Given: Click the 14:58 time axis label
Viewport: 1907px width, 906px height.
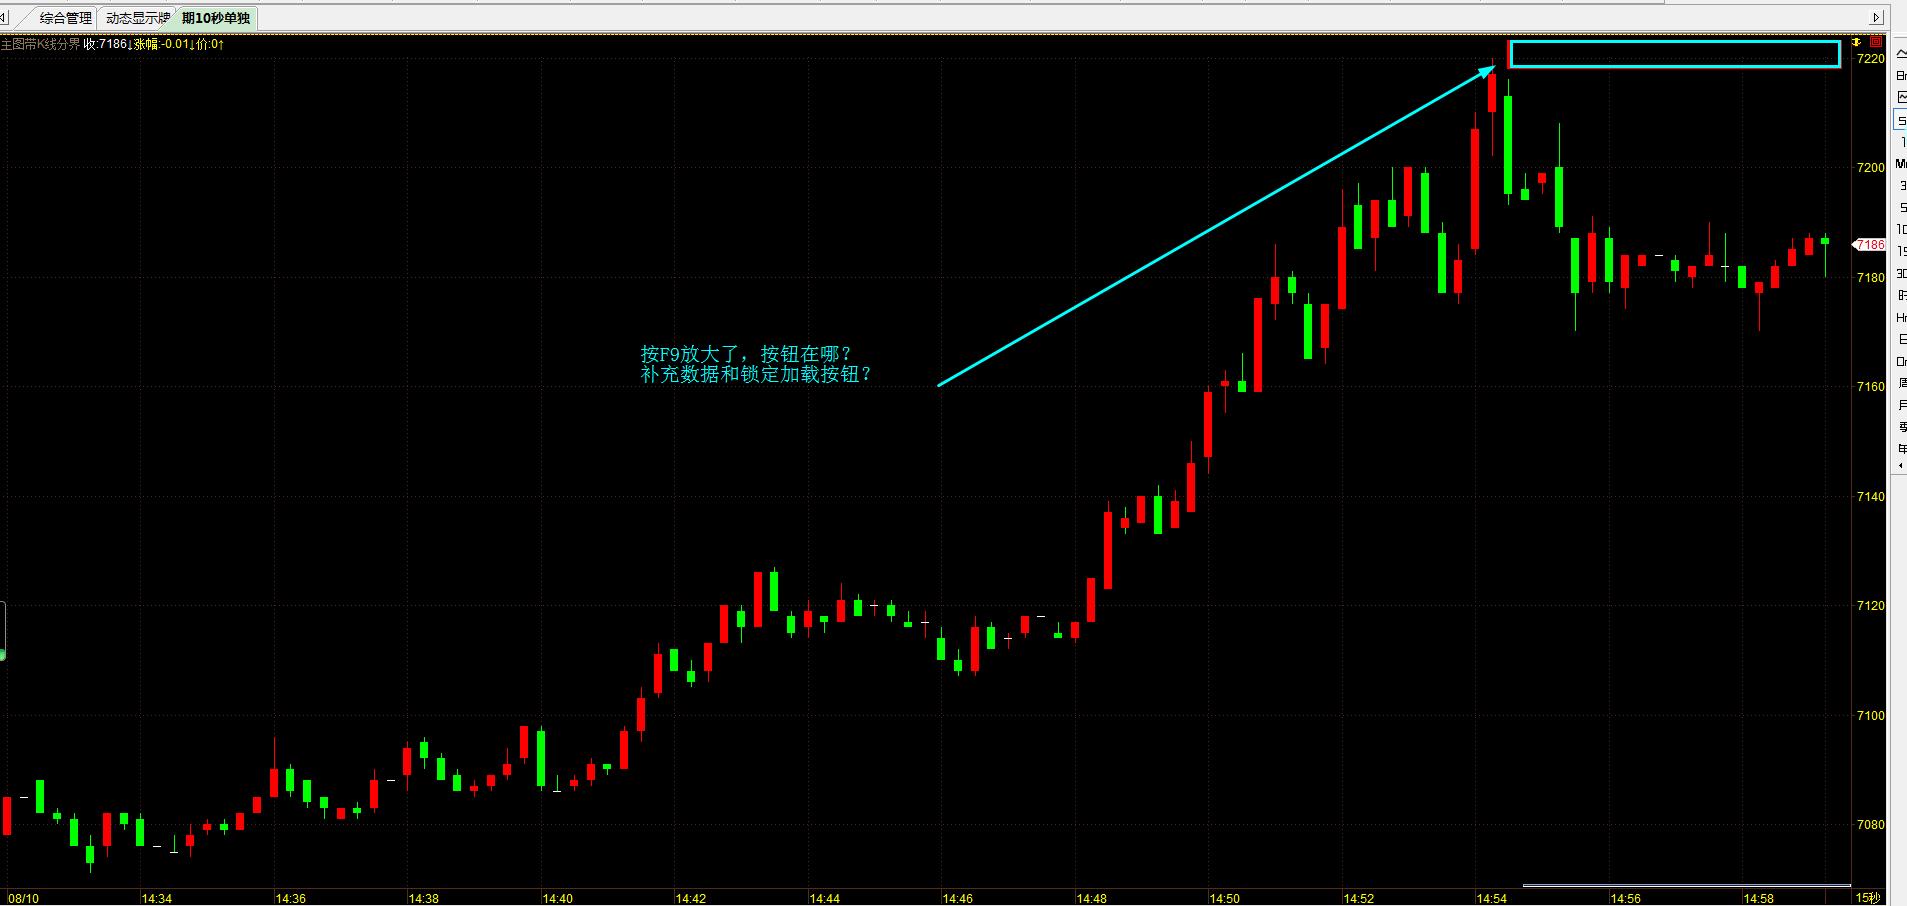Looking at the screenshot, I should pyautogui.click(x=1759, y=899).
